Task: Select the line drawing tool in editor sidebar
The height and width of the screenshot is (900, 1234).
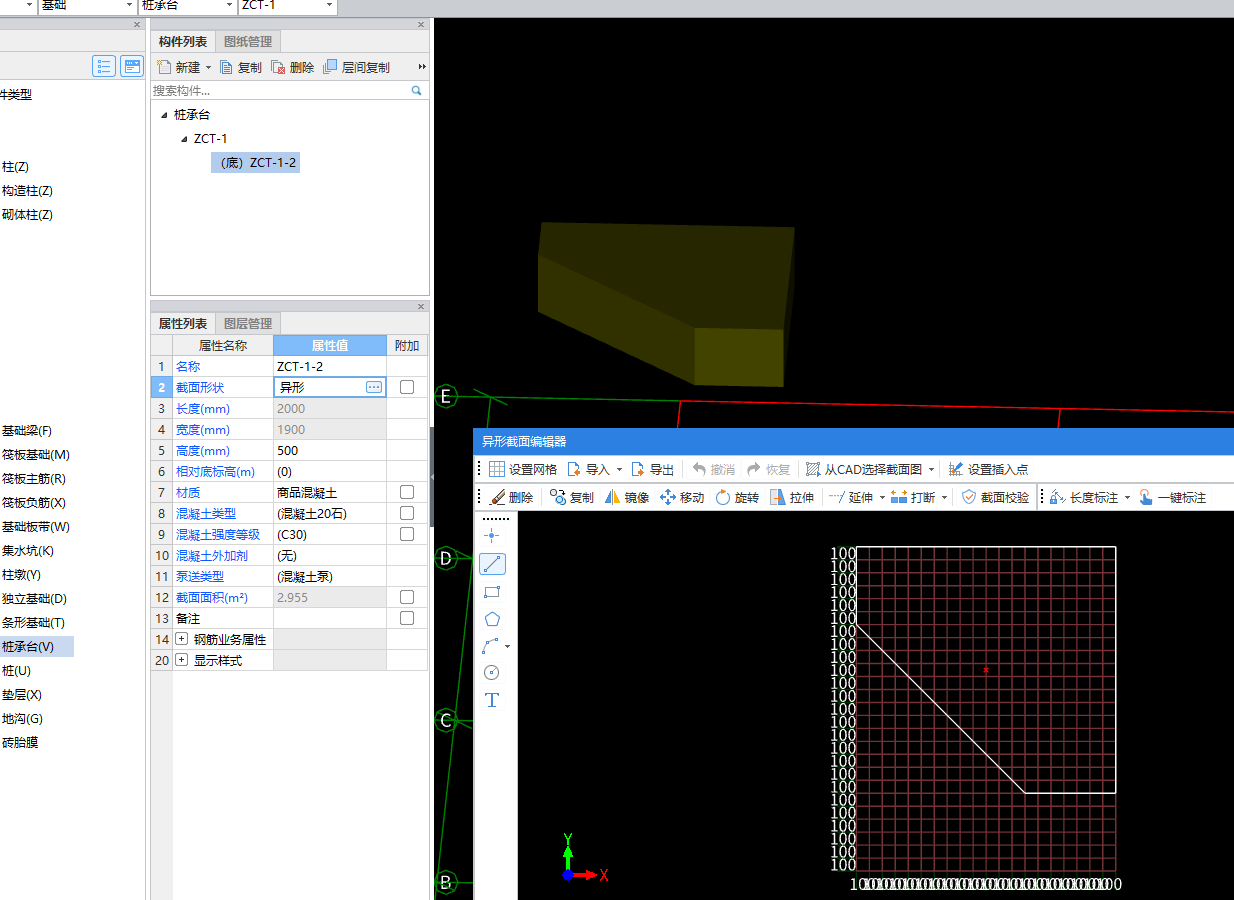Action: coord(492,564)
